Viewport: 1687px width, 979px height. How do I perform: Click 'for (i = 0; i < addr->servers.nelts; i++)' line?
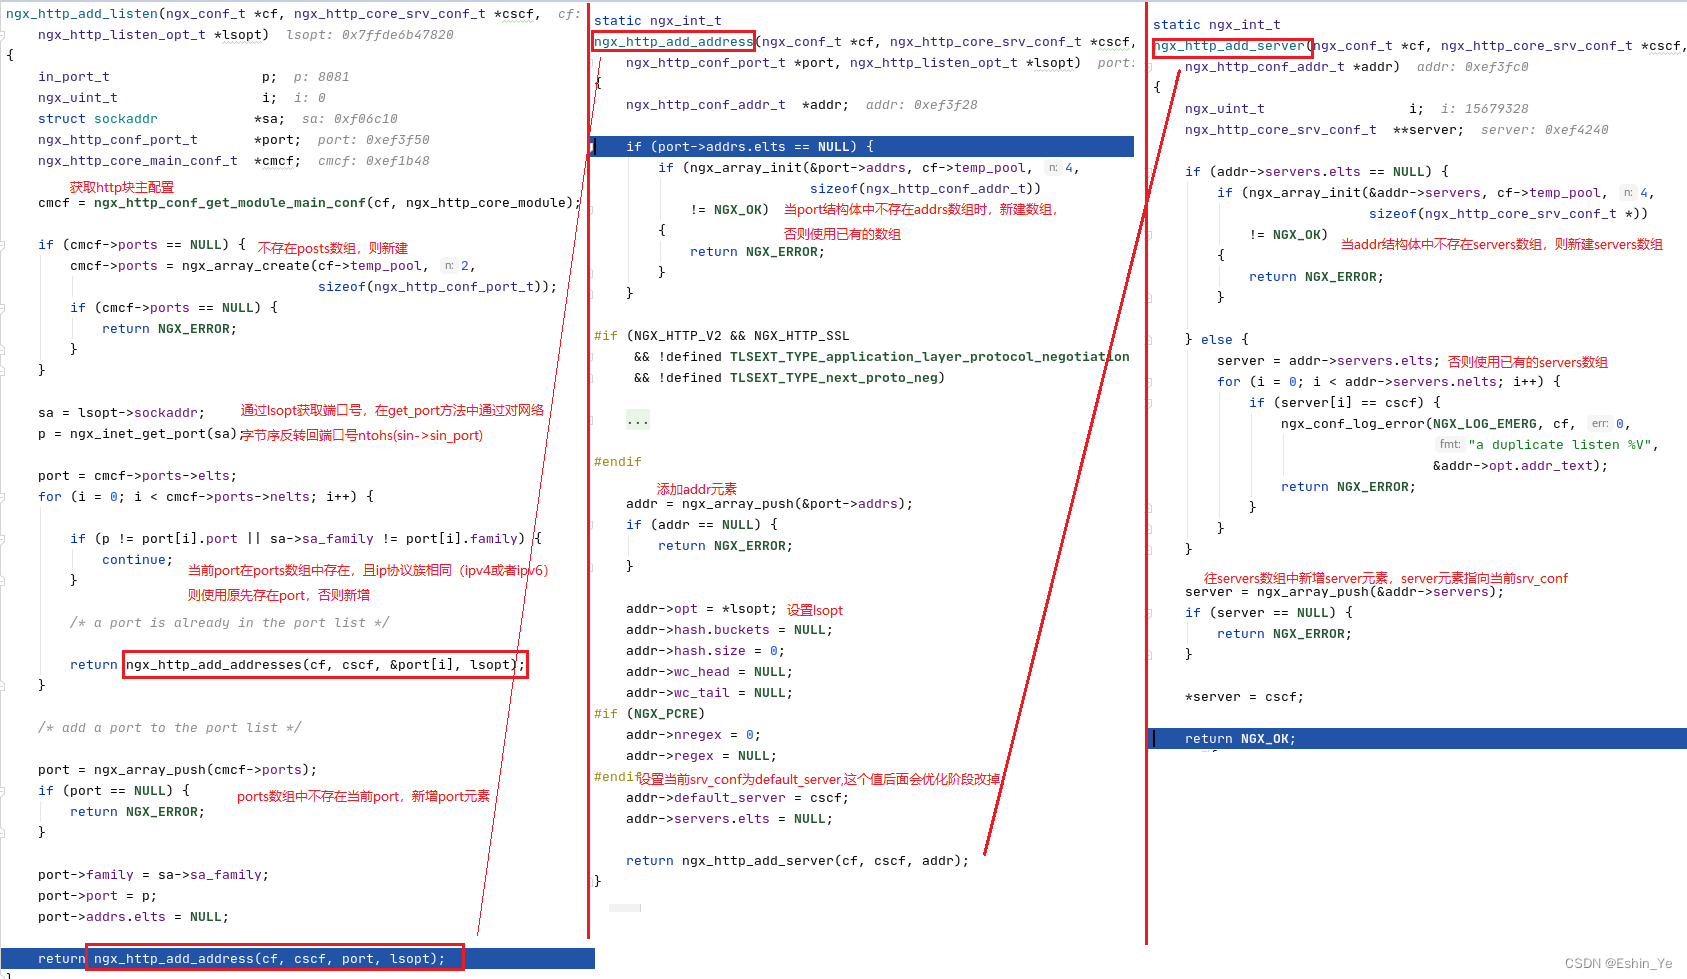coord(1388,382)
